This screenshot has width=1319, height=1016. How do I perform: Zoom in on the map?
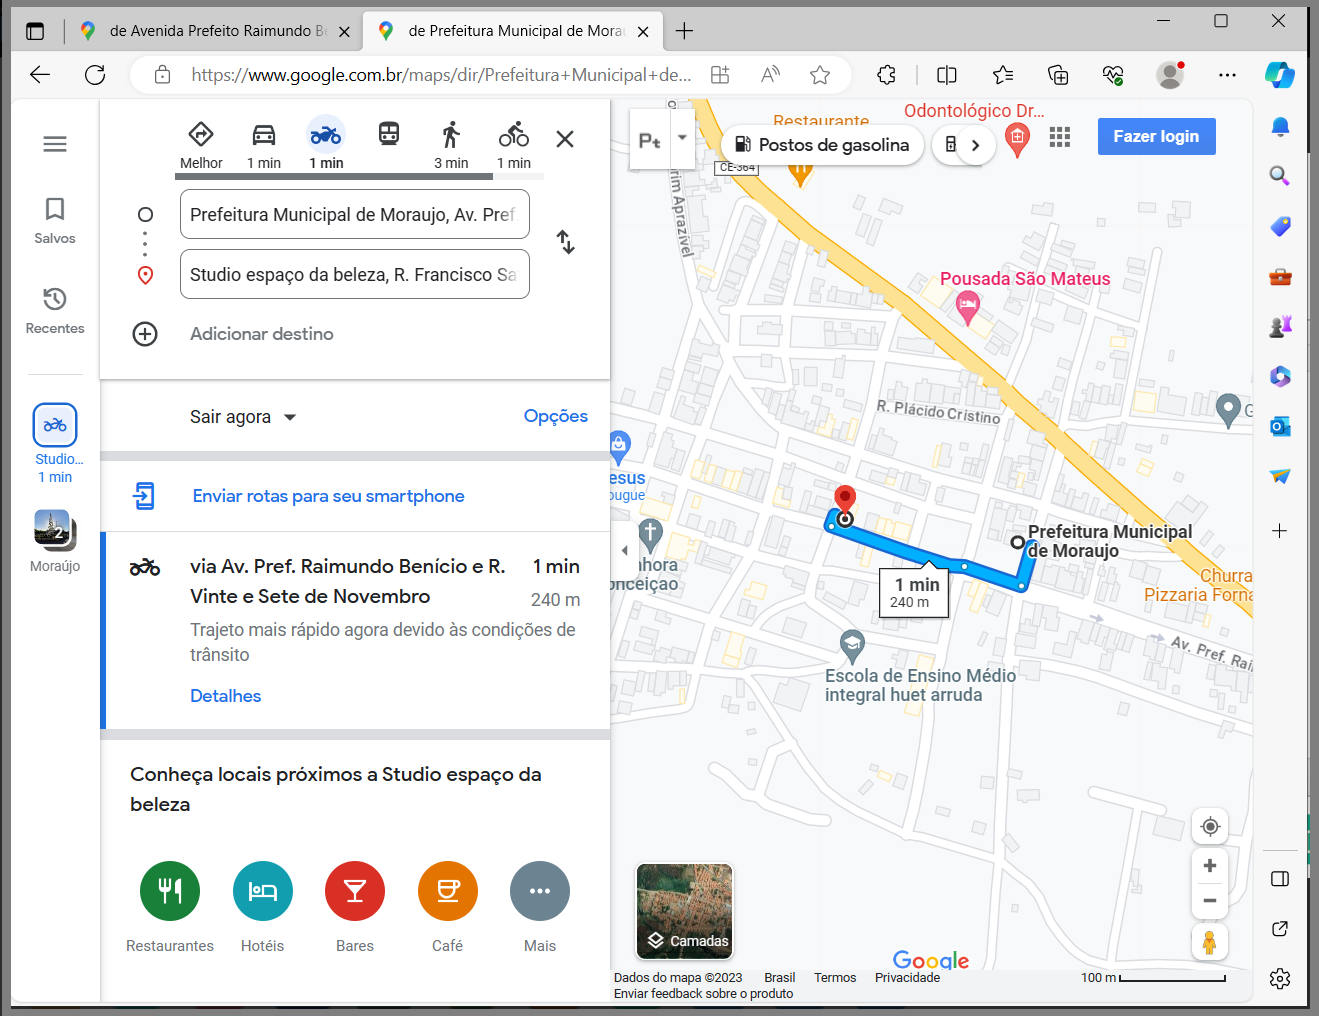click(1210, 866)
